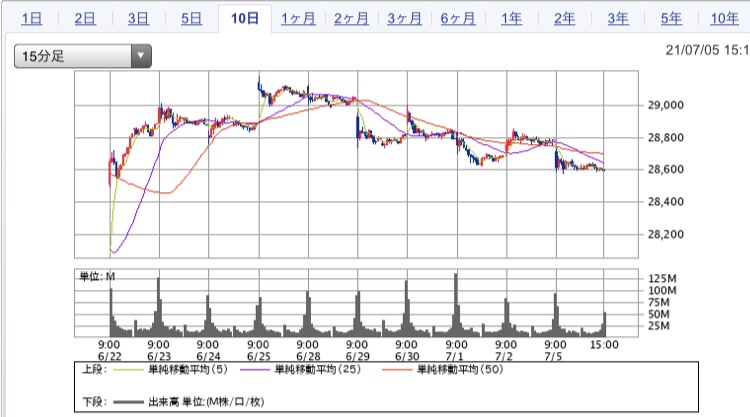Click the green moving average legend line
This screenshot has width=750, height=417.
(128, 370)
